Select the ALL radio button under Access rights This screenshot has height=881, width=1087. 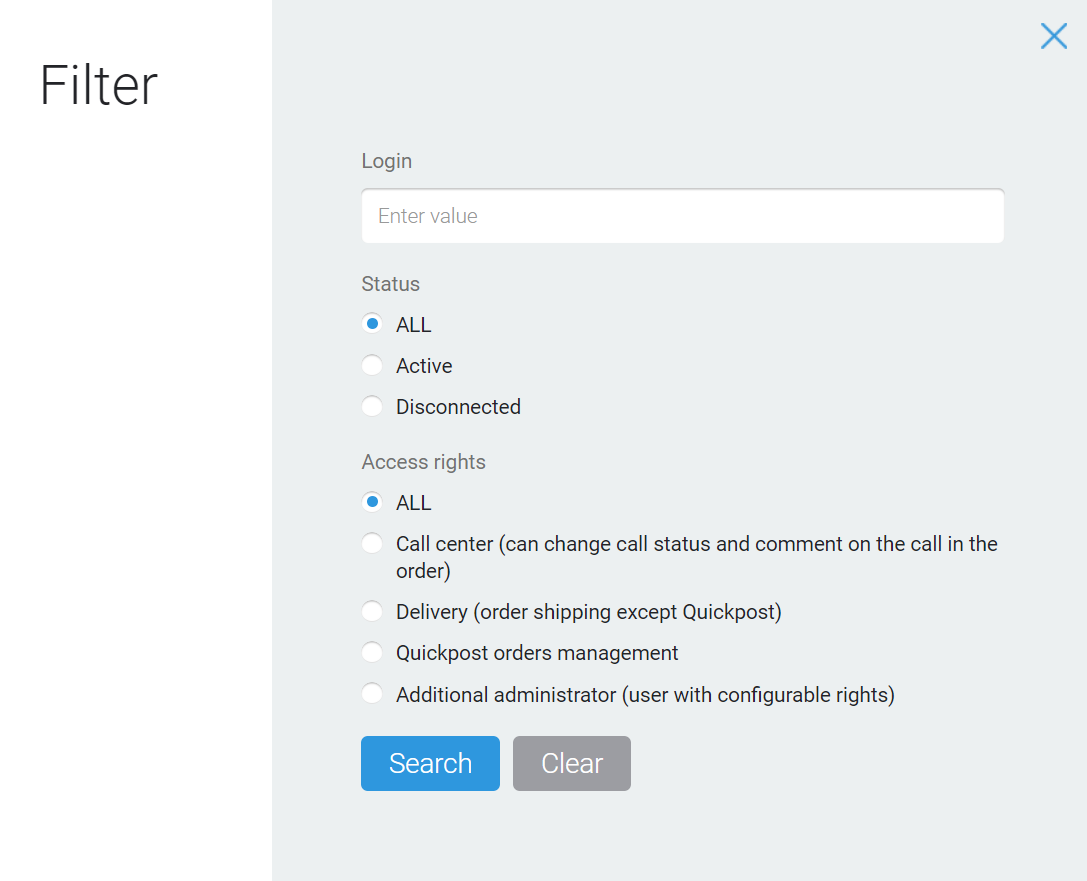[372, 502]
